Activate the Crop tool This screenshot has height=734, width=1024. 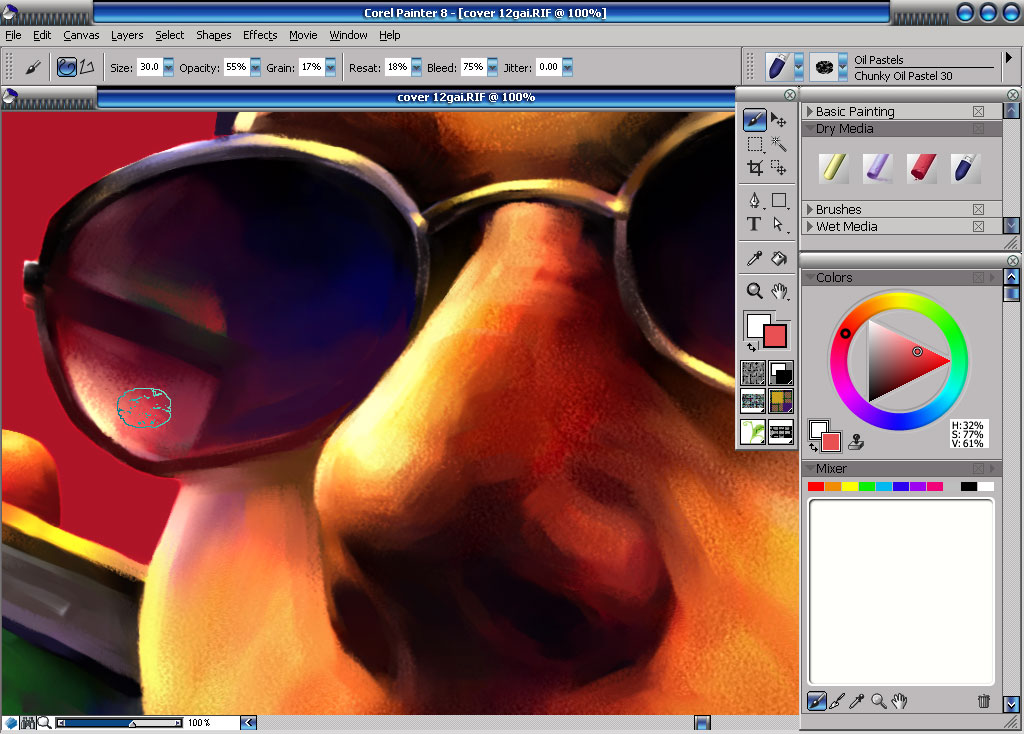(x=755, y=168)
